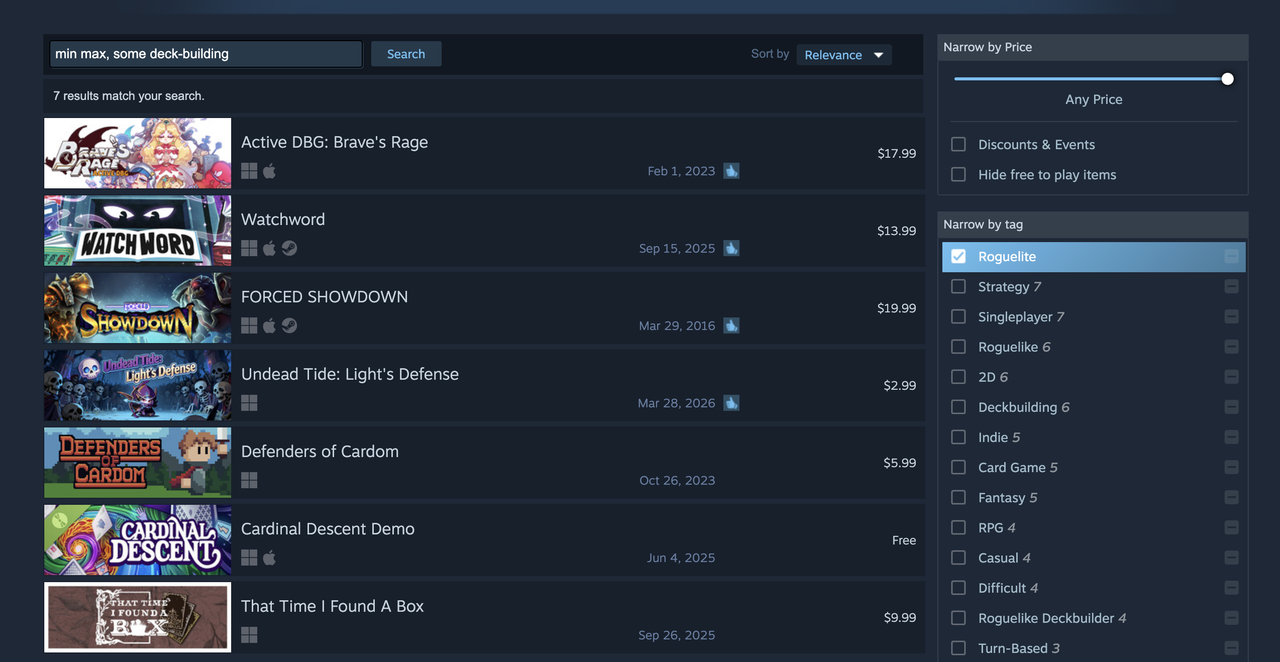This screenshot has width=1280, height=662.
Task: Exclude the Strategy tag with its minus icon
Action: point(1231,287)
